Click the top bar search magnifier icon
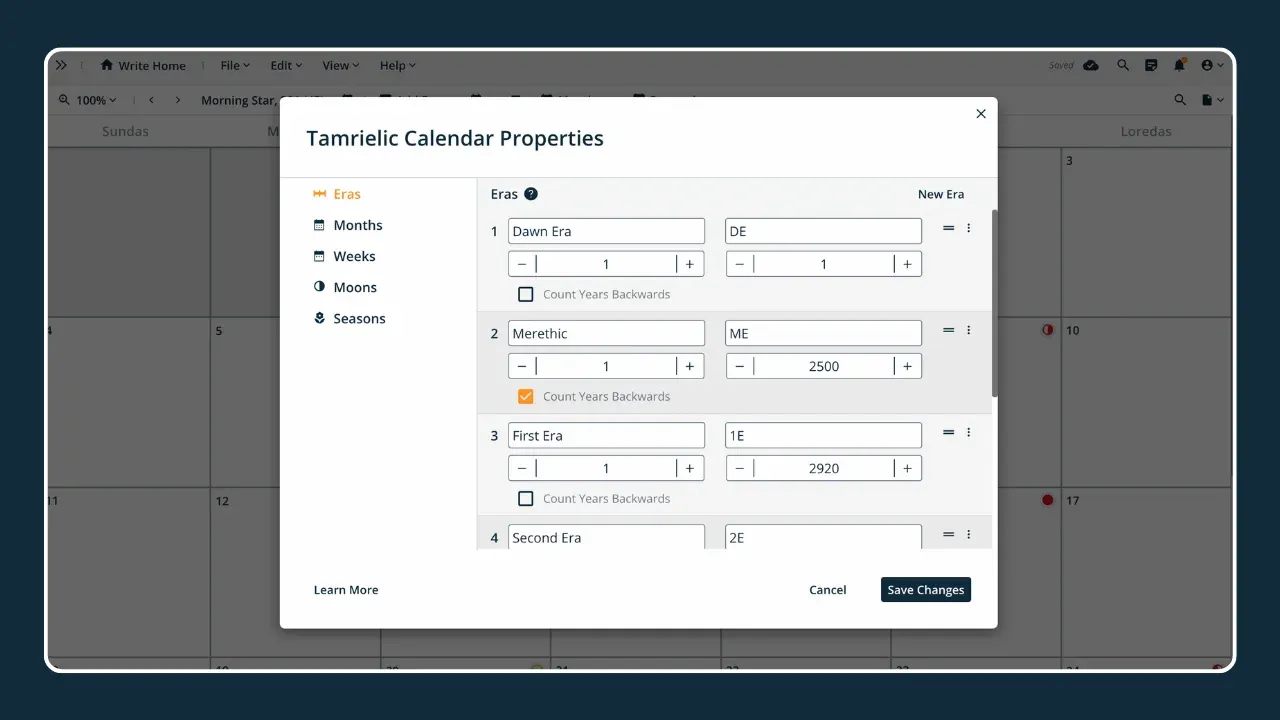 pyautogui.click(x=1123, y=66)
